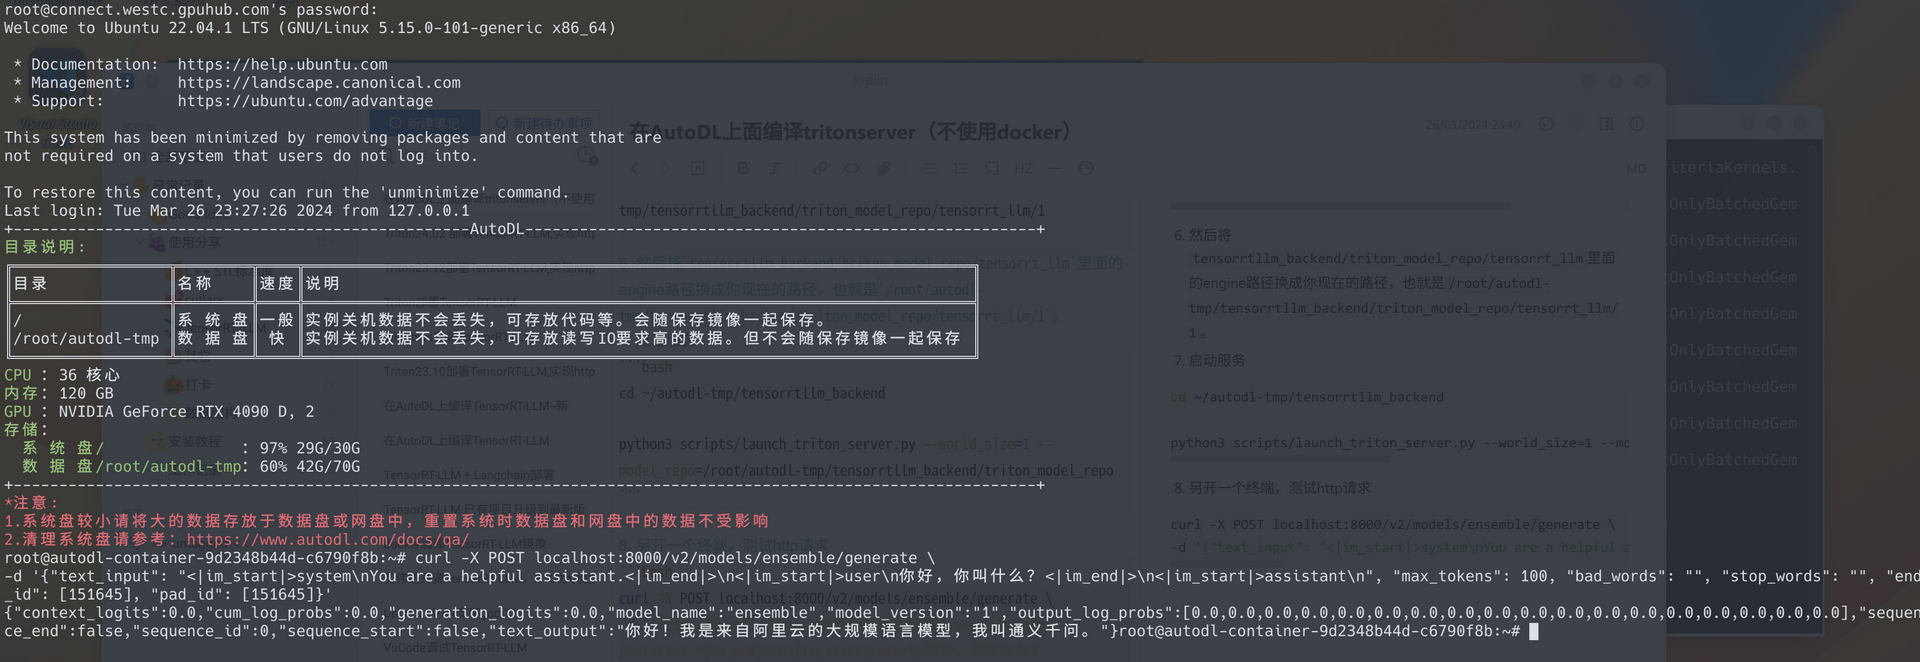This screenshot has width=1920, height=662.
Task: Click spell checker icon in Joplin header
Action: pyautogui.click(x=1545, y=124)
